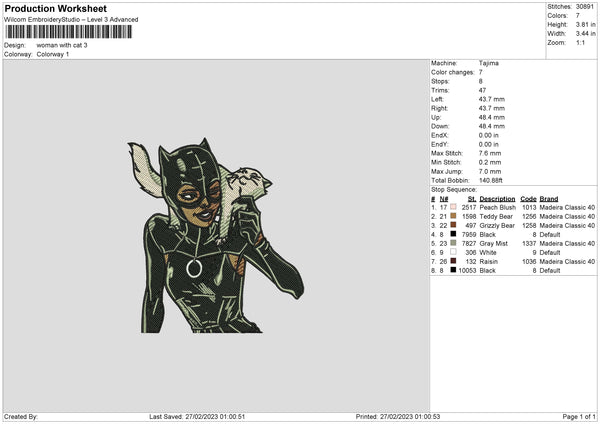Image resolution: width=600 pixels, height=424 pixels.
Task: Click the 'St.' column header
Action: pyautogui.click(x=472, y=199)
